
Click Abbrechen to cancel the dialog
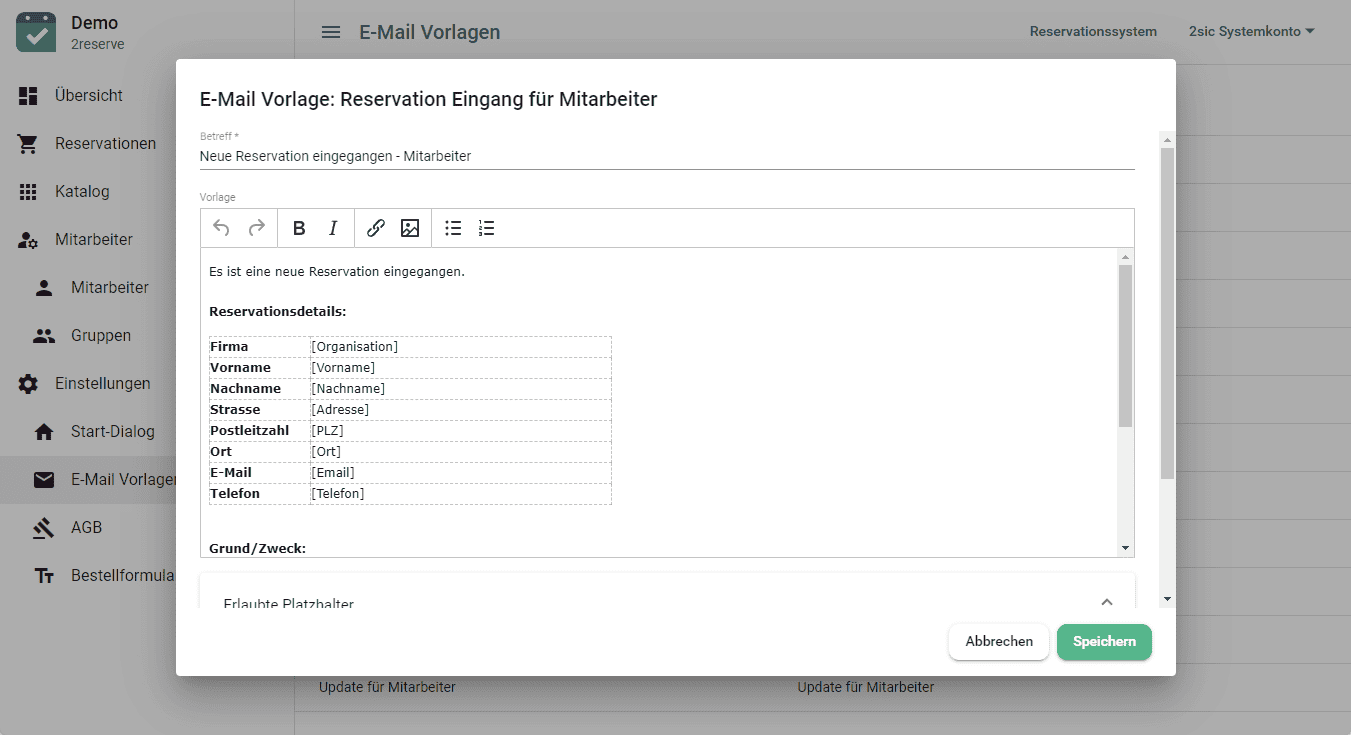[998, 642]
